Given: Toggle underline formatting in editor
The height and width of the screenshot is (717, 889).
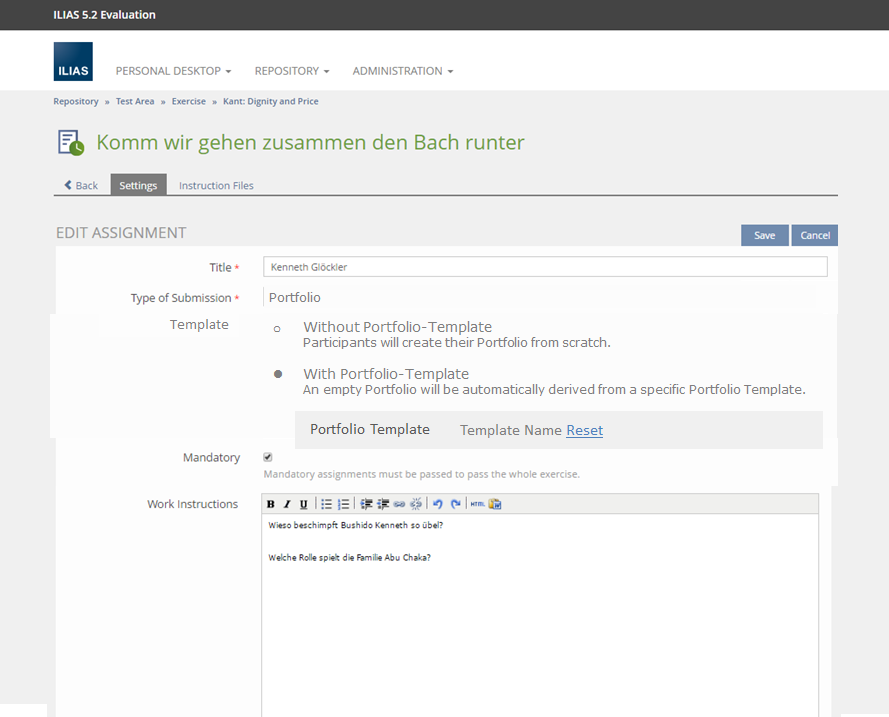Looking at the screenshot, I should [303, 504].
